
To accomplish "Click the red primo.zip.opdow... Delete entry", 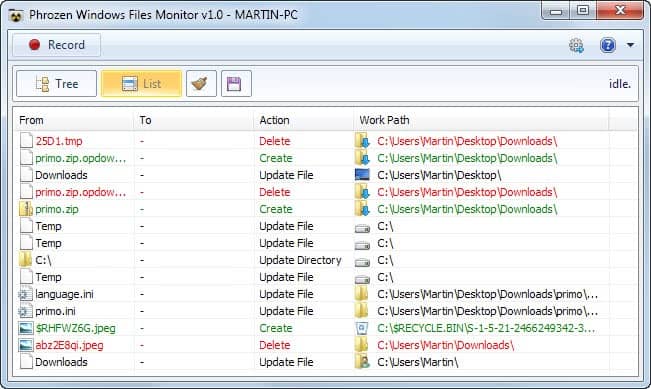I will (x=81, y=192).
